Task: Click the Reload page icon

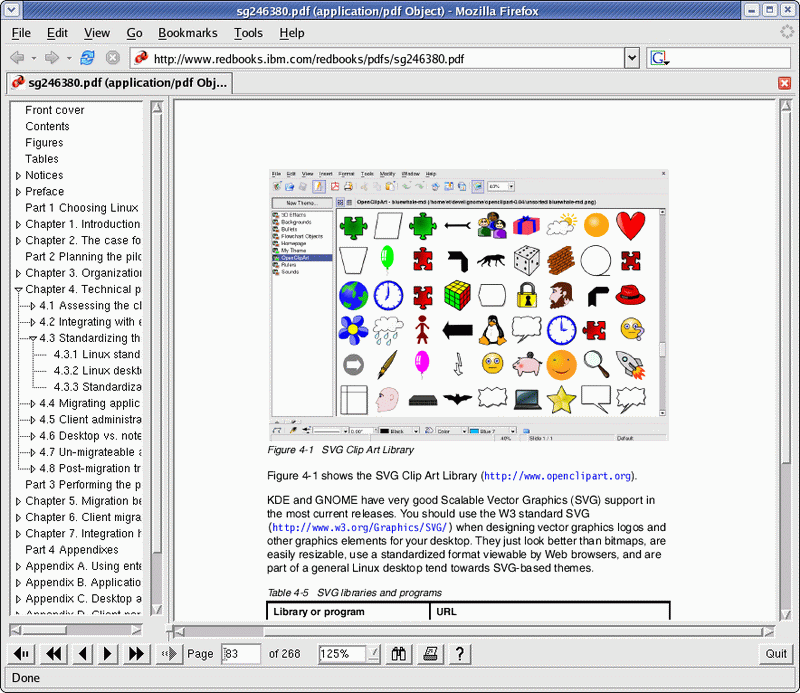Action: click(x=88, y=58)
